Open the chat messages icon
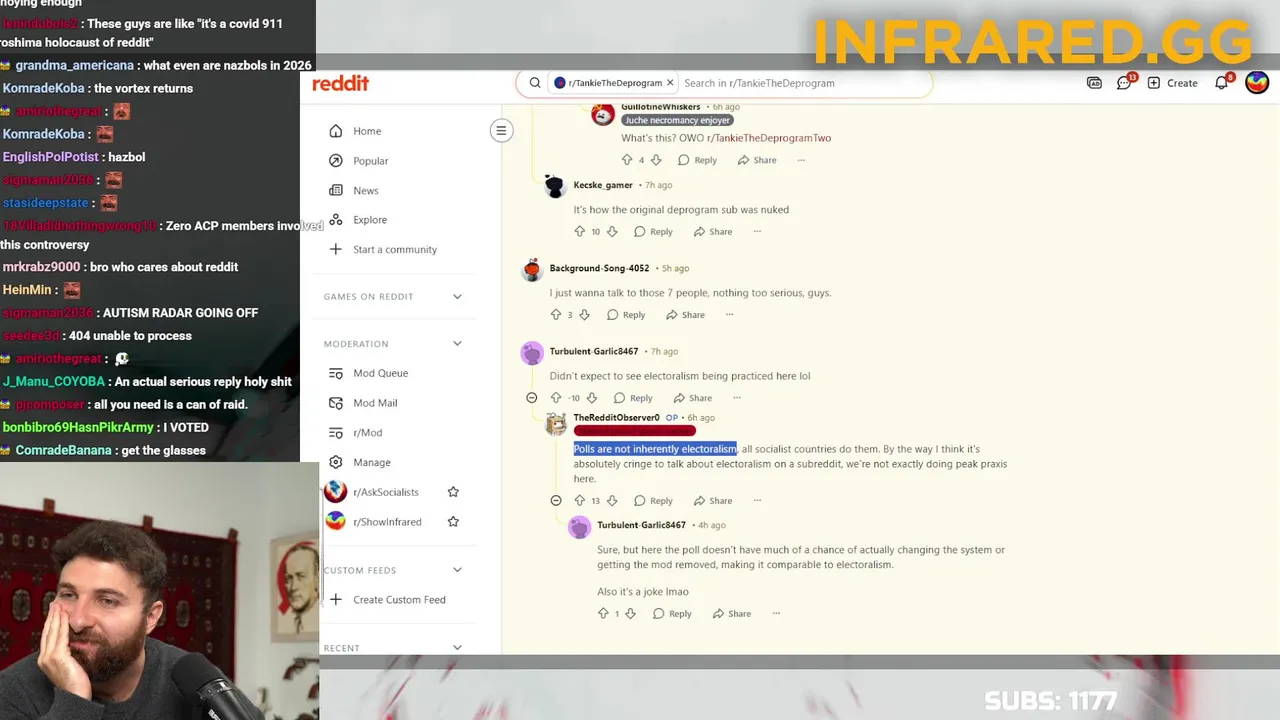 coord(1124,83)
